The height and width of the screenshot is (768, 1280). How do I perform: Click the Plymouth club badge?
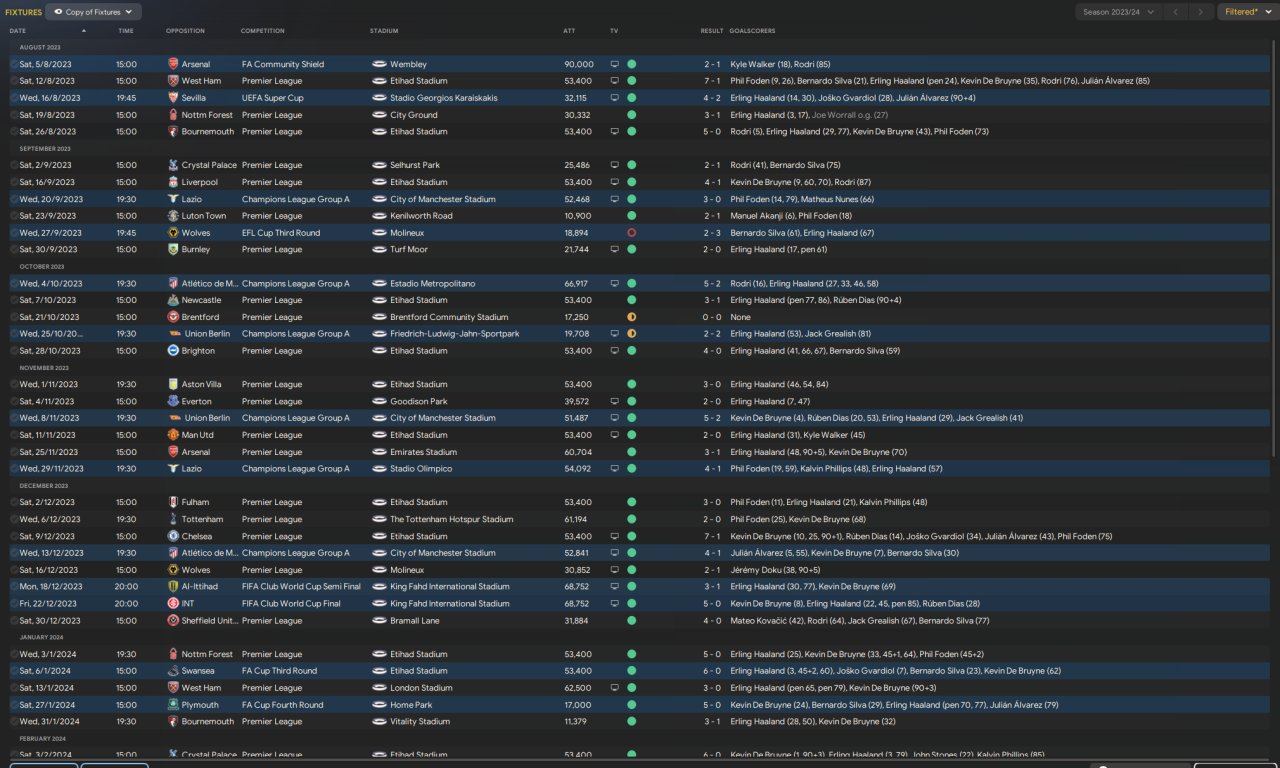[174, 705]
